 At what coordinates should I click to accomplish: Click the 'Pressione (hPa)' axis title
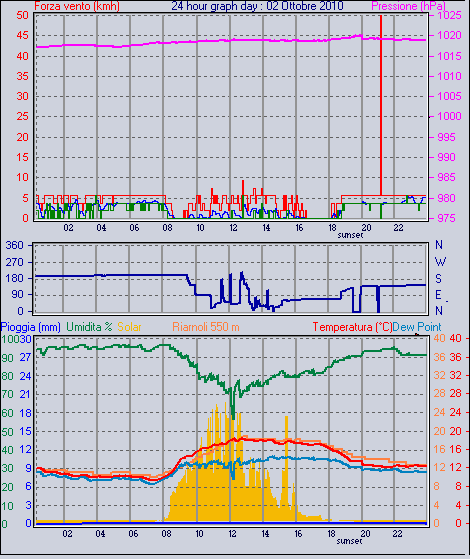(408, 6)
